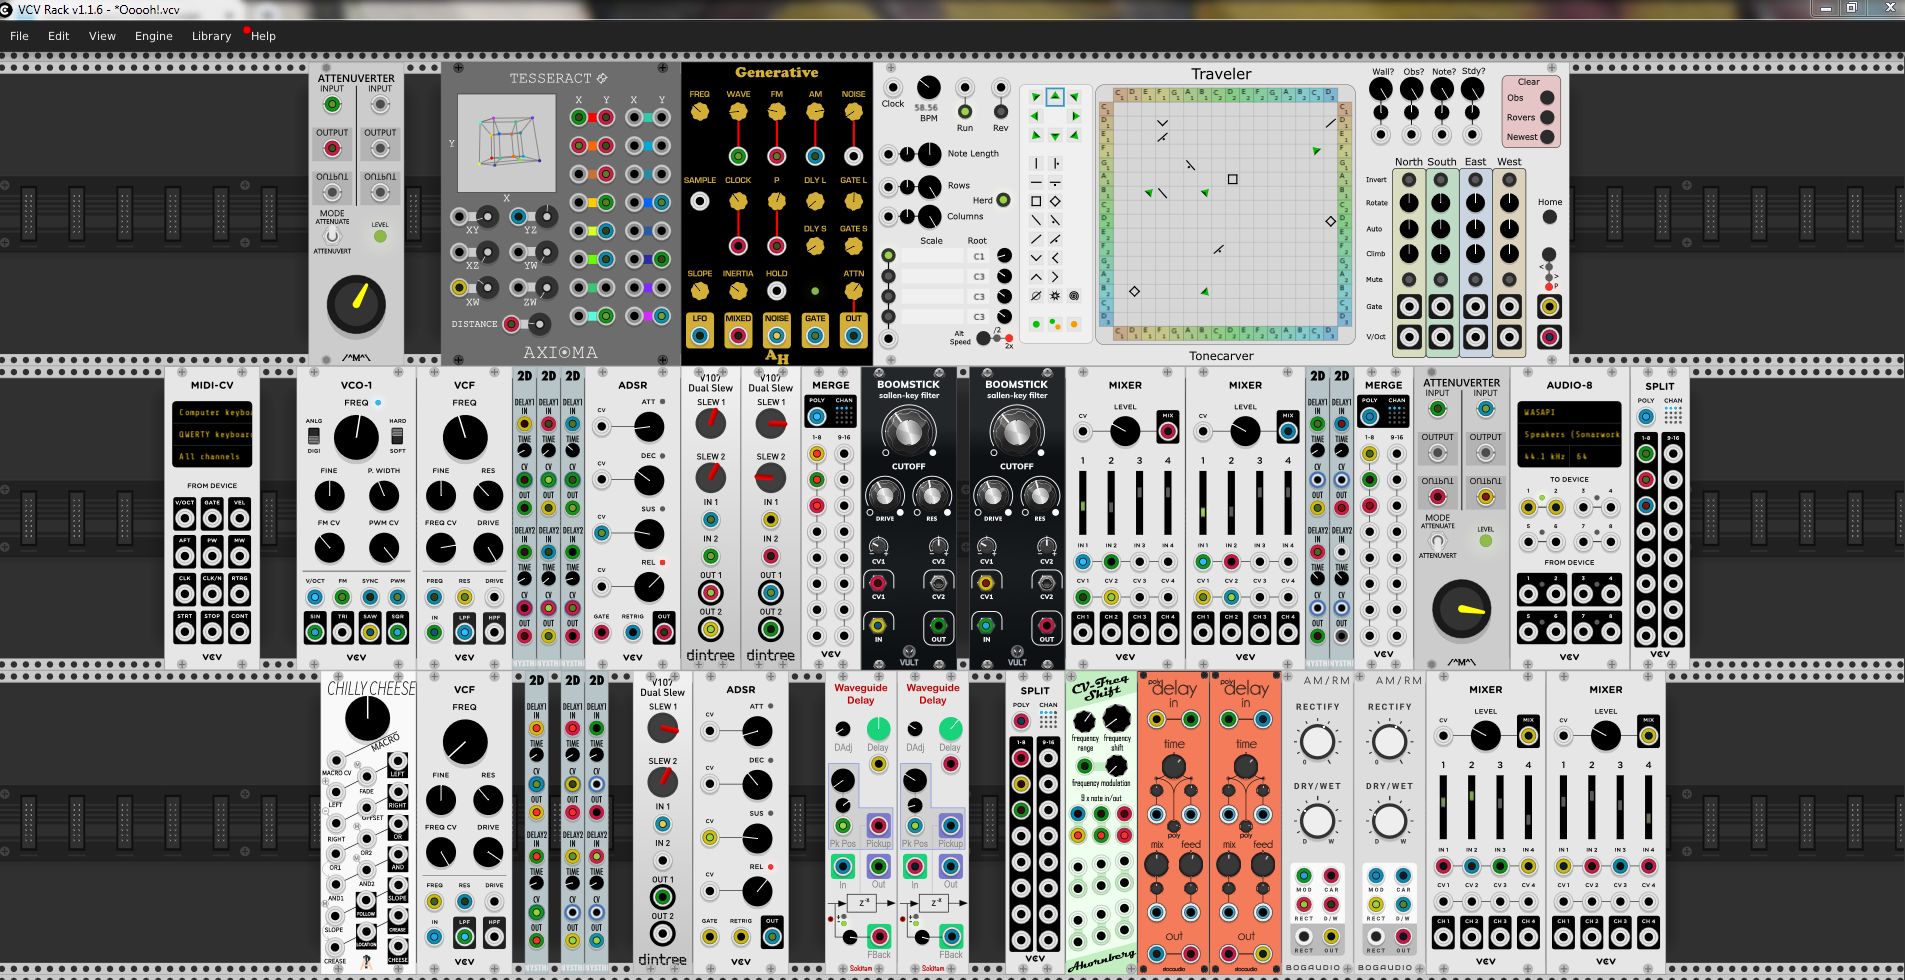This screenshot has height=980, width=1905.
Task: Flip the VCO-1 HARD/SOFT sync switch
Action: (x=397, y=437)
